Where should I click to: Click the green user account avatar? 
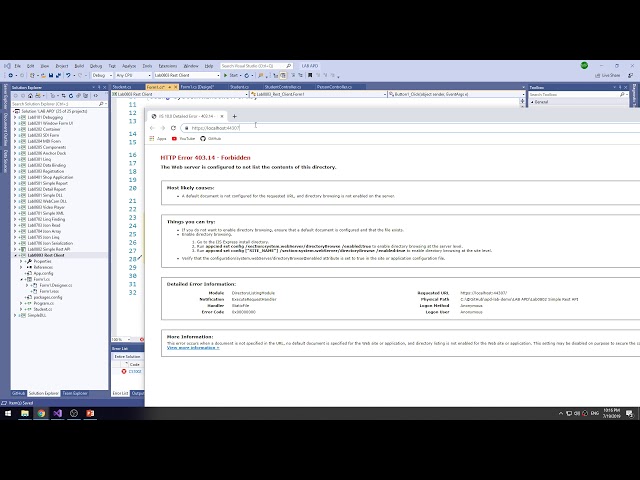pos(584,65)
